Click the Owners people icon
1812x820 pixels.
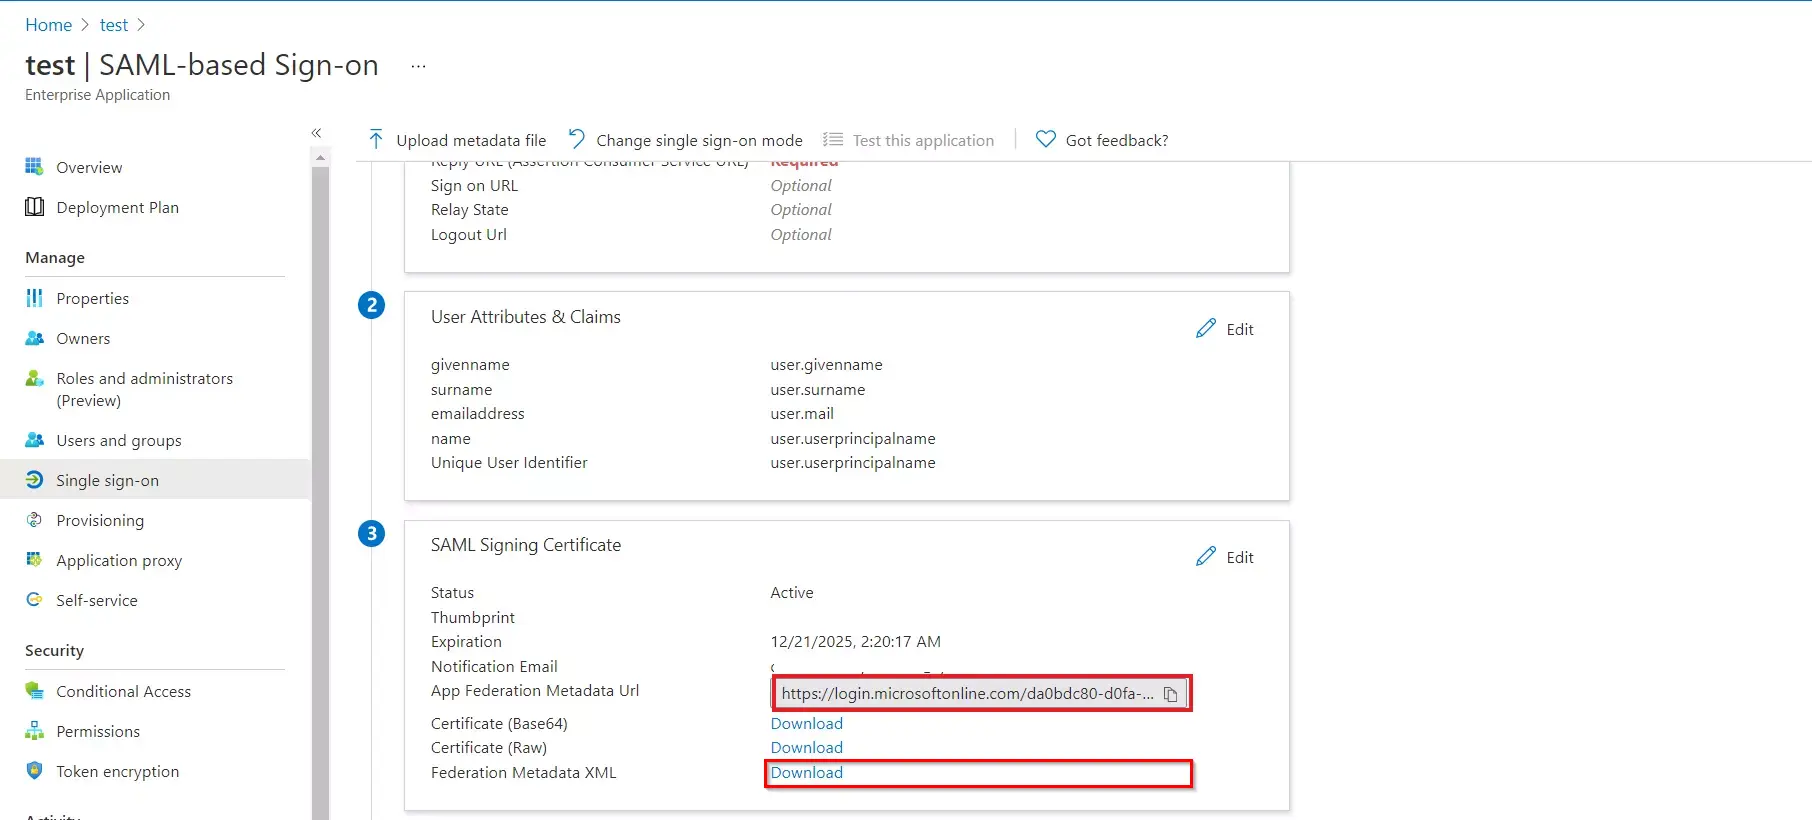34,338
